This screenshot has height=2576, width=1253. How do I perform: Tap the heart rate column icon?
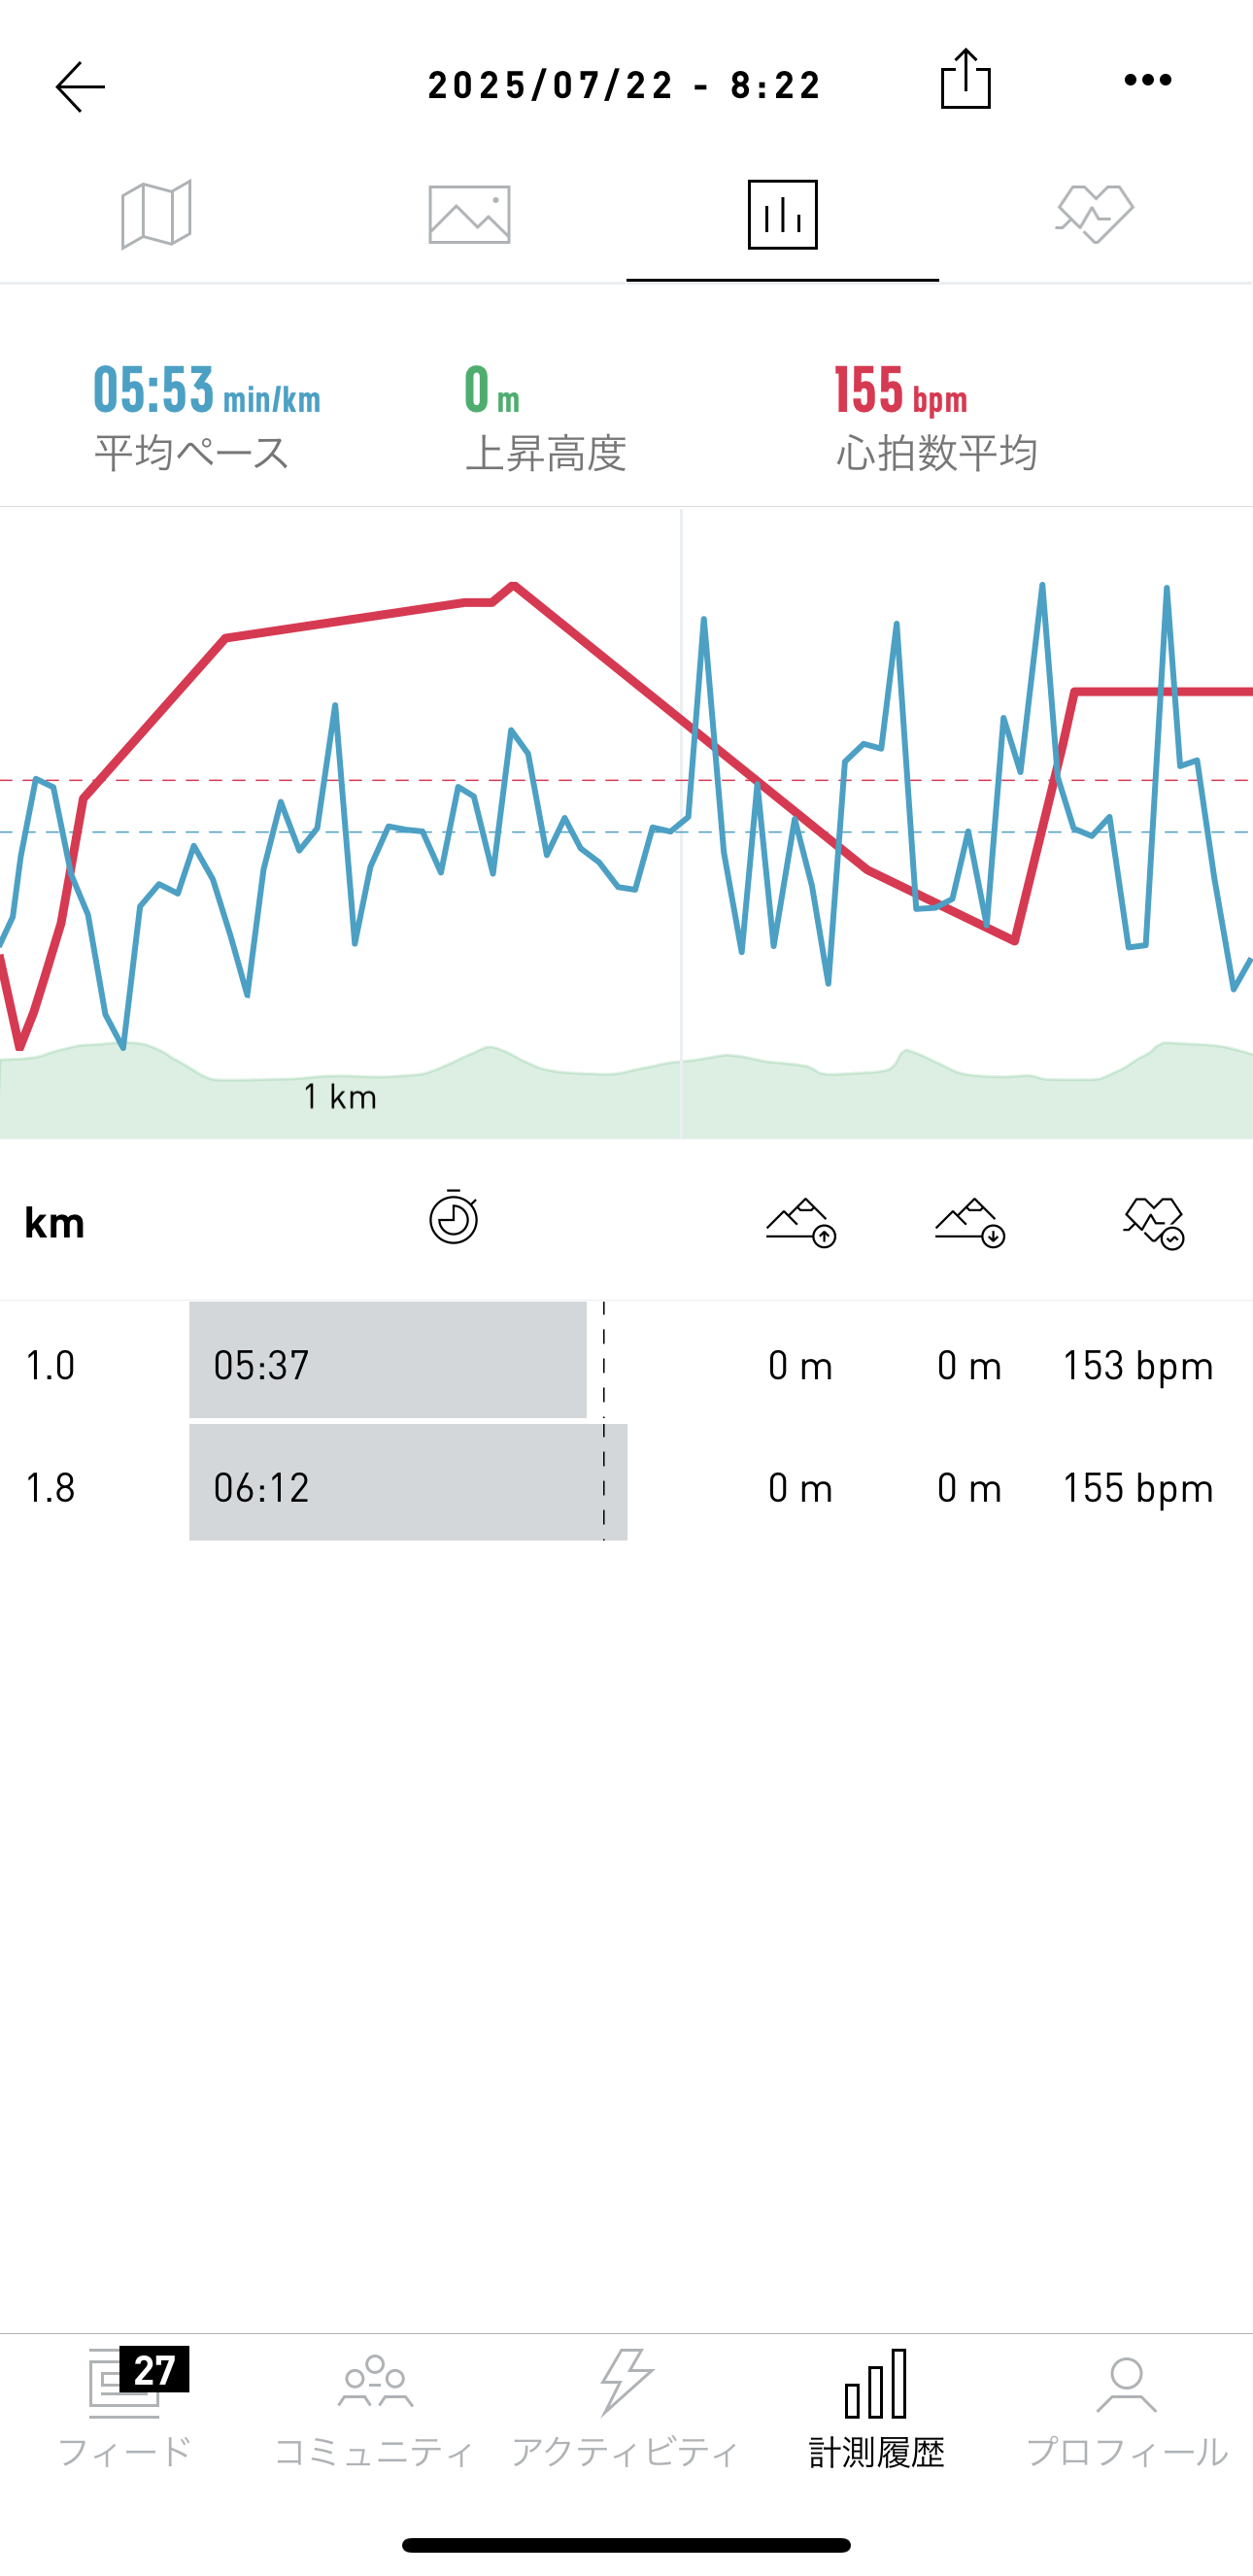[x=1153, y=1222]
